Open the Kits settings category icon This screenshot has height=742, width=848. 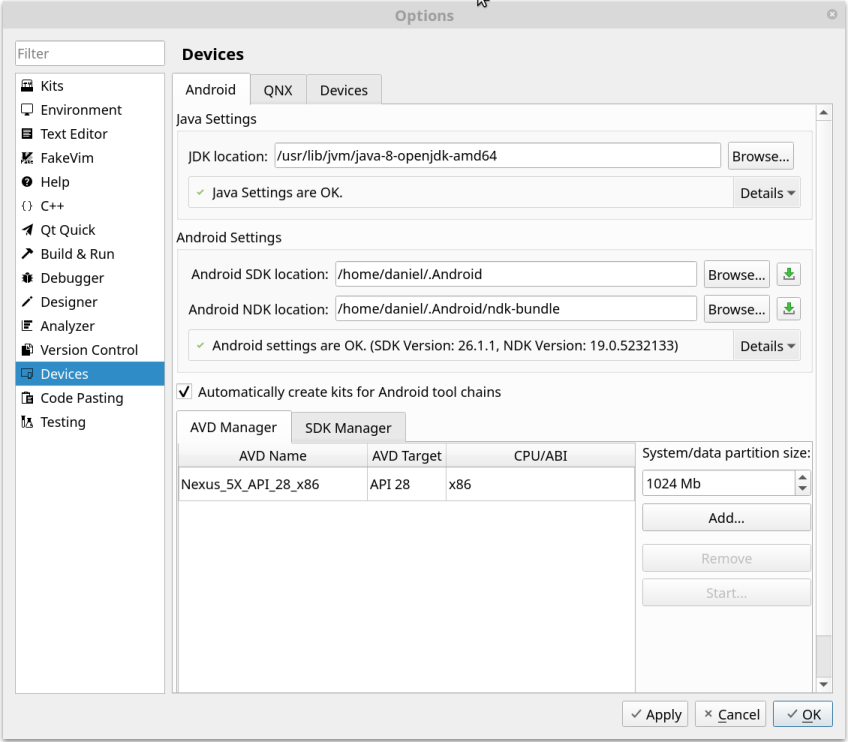[x=27, y=85]
